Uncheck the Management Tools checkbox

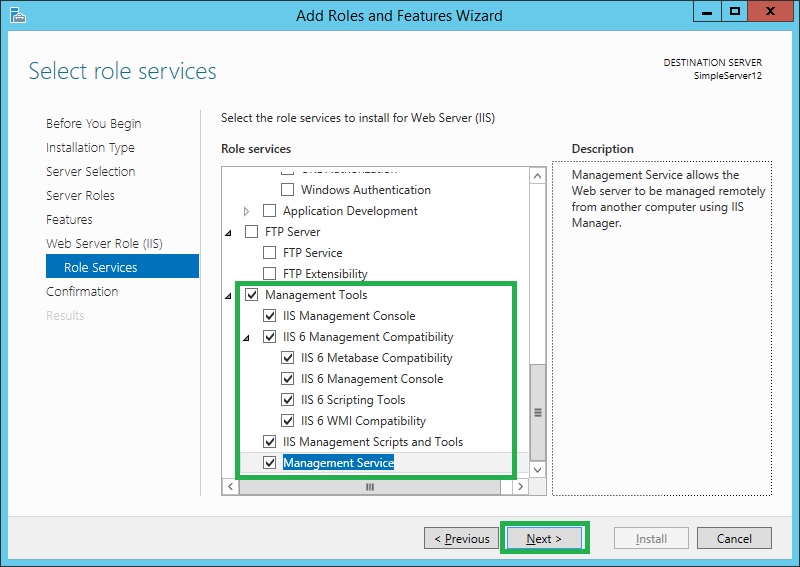[251, 295]
